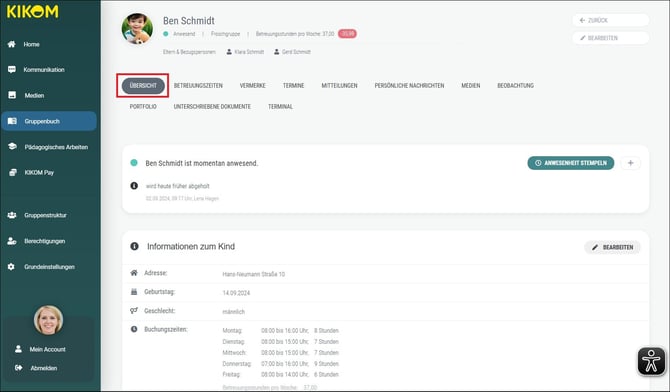Click the Gruppenstruktur people icon
This screenshot has width=670, height=392.
click(x=12, y=215)
